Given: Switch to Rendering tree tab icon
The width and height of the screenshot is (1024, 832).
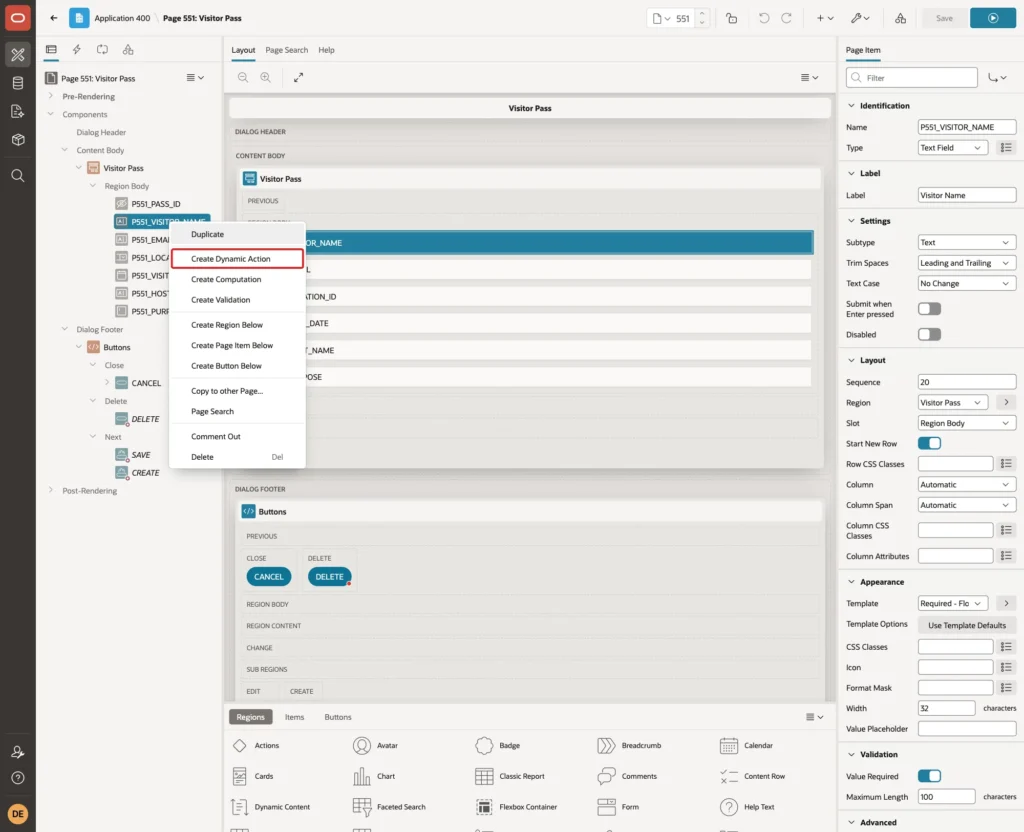Looking at the screenshot, I should coord(51,50).
